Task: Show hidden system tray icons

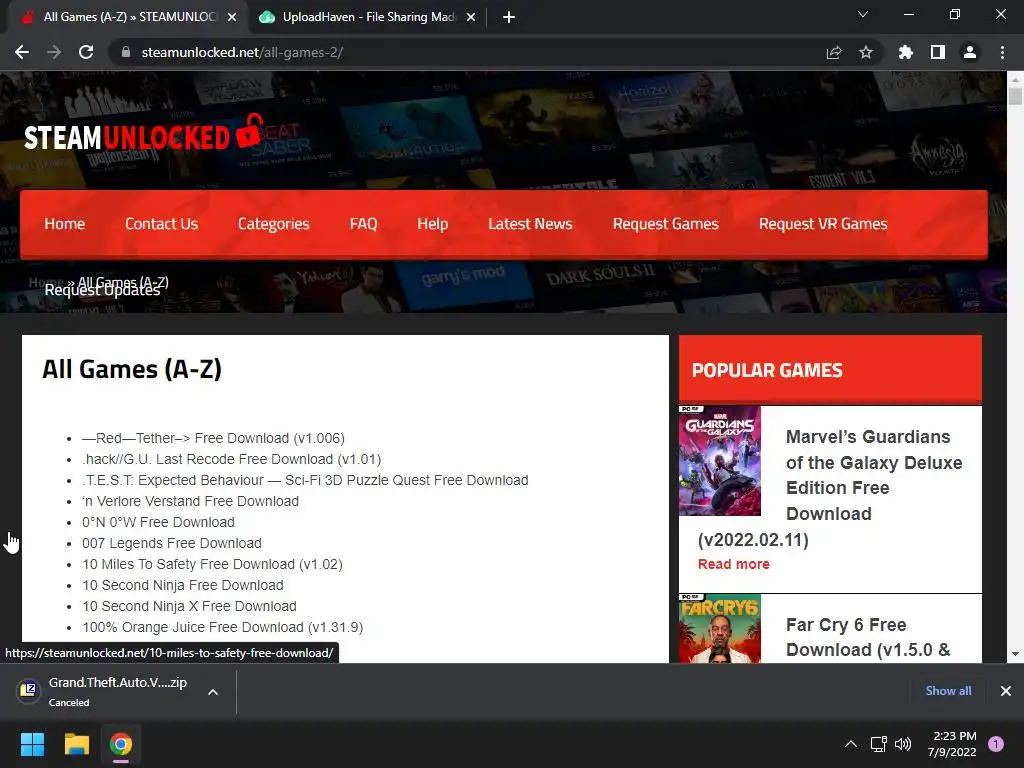Action: [850, 744]
